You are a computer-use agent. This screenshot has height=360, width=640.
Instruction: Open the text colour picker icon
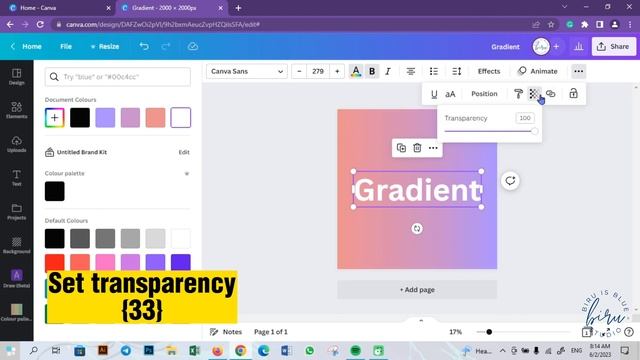pos(356,71)
